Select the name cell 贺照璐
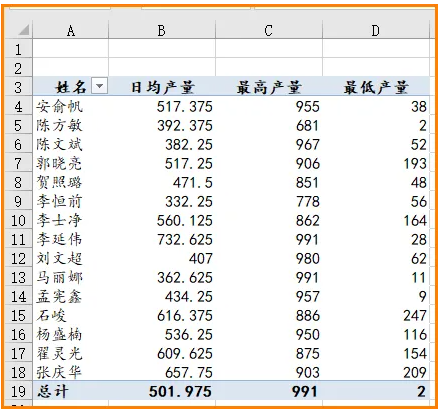The height and width of the screenshot is (412, 440). [x=71, y=182]
